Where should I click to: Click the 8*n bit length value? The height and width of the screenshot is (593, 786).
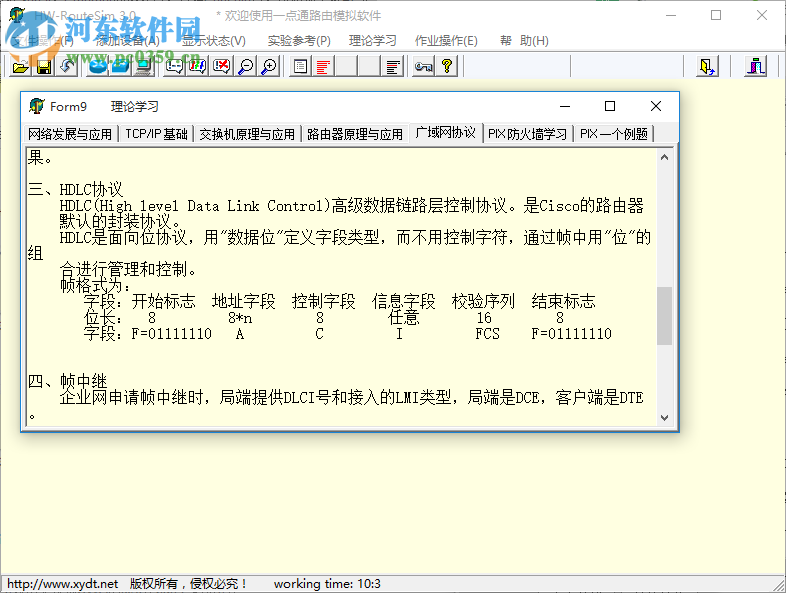point(240,318)
